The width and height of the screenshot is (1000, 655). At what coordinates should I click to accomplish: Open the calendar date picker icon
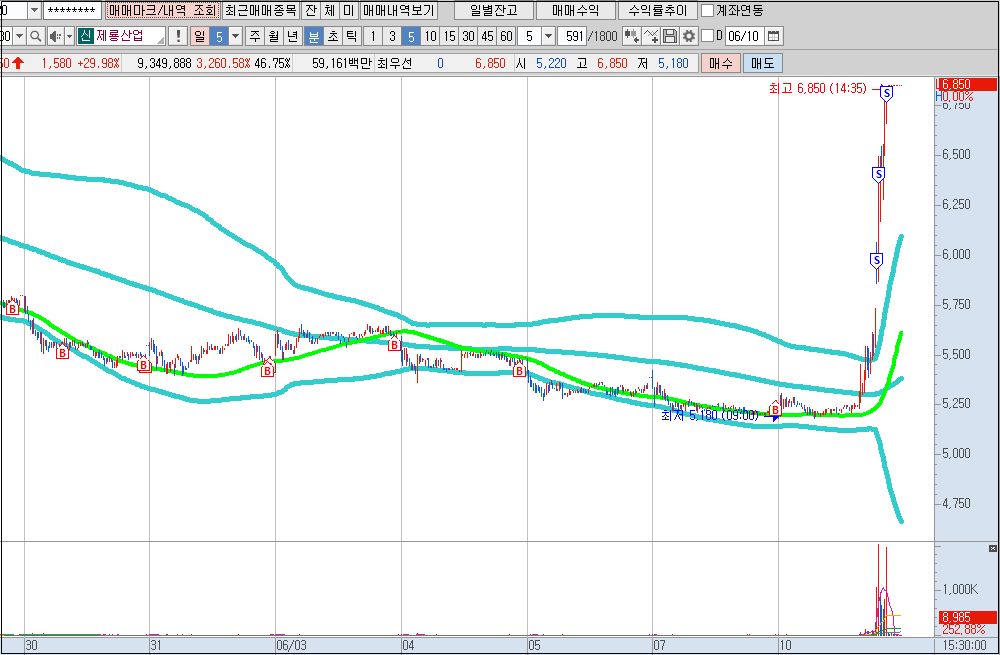coord(773,36)
